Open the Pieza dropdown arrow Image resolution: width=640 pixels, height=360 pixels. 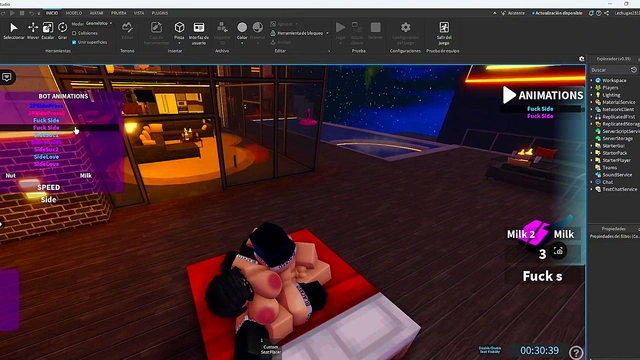pyautogui.click(x=179, y=43)
